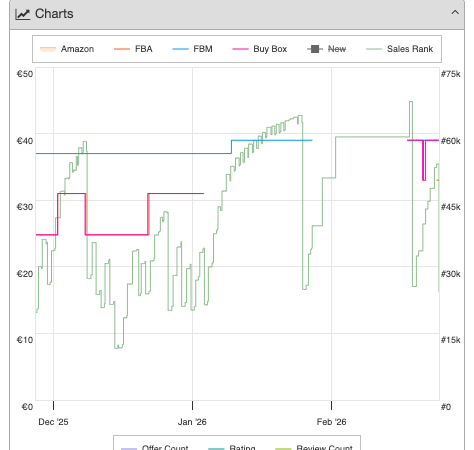Toggle the Offer Count legend item
Image resolution: width=474 pixels, height=450 pixels.
tap(155, 447)
